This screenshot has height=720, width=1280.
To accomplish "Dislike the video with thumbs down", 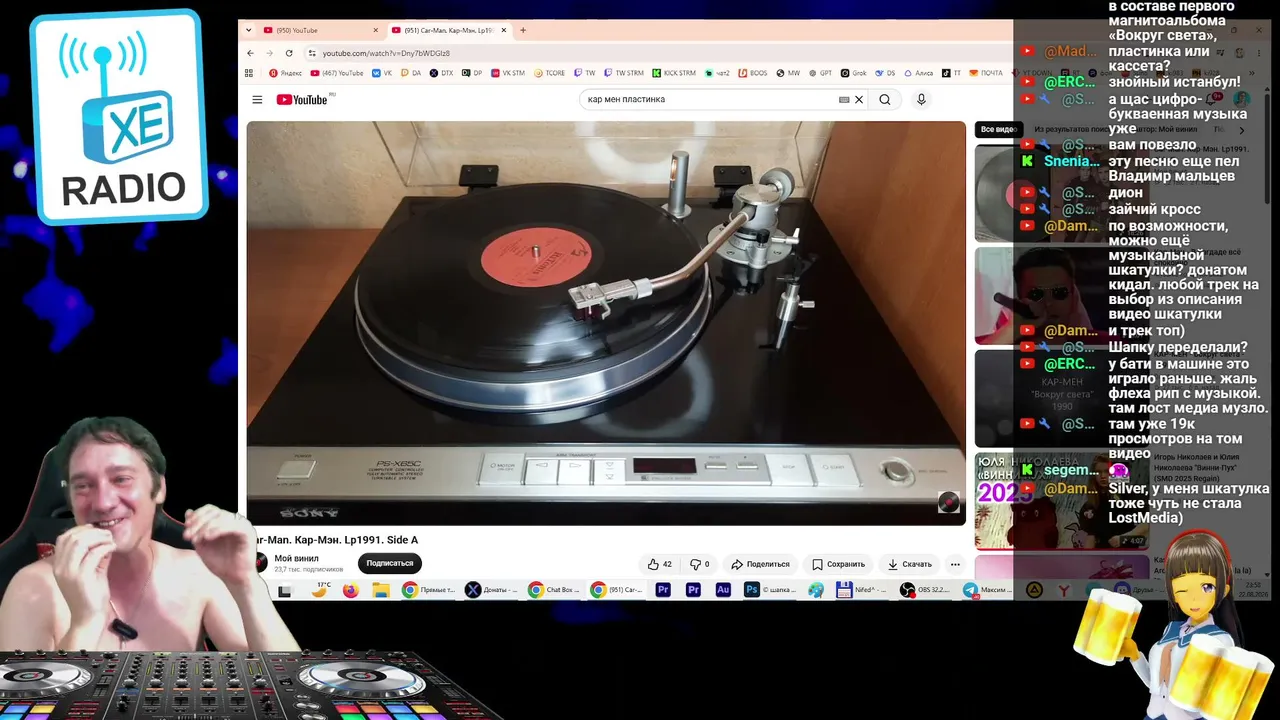I will tap(700, 564).
